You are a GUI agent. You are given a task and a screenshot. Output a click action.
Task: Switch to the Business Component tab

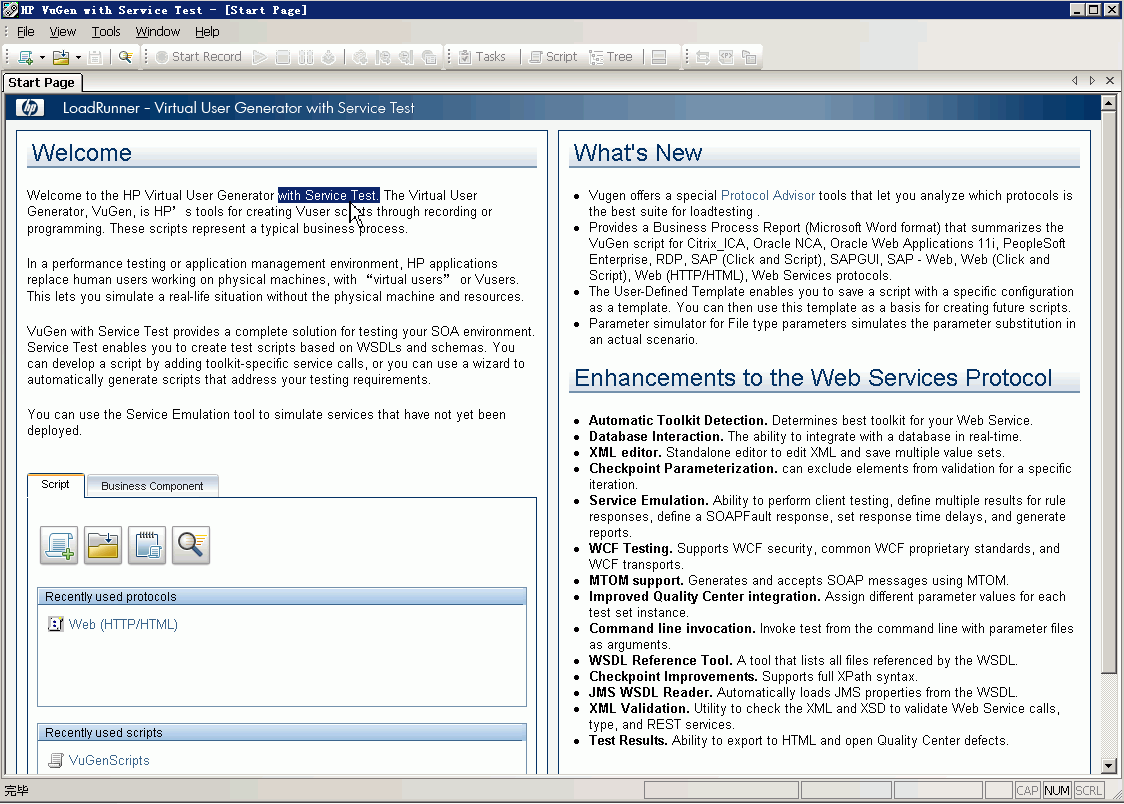(x=152, y=486)
